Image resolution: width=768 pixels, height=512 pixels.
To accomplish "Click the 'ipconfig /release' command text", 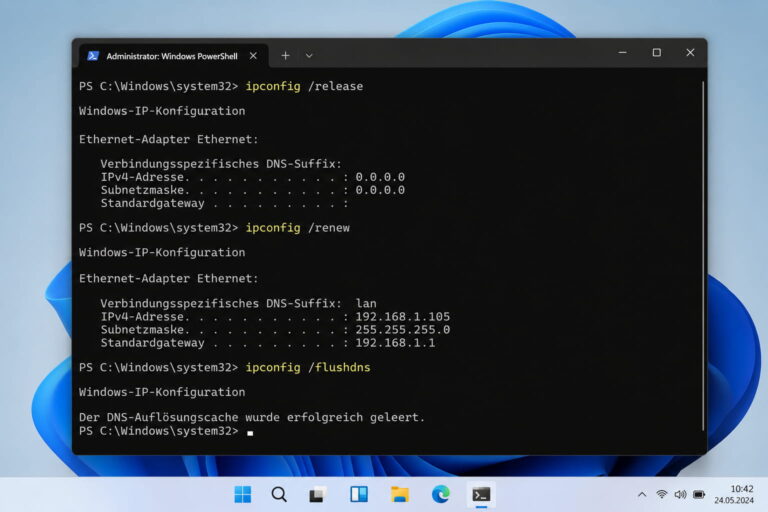I will coord(304,86).
